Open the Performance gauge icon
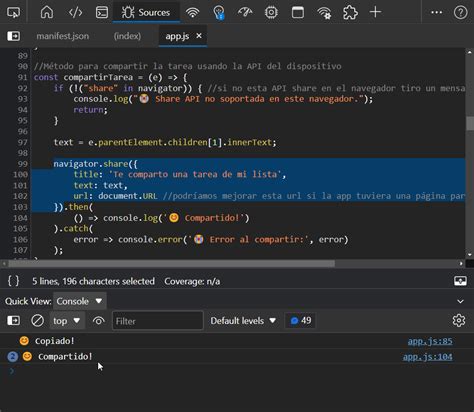This screenshot has height=412, width=474. pos(245,12)
